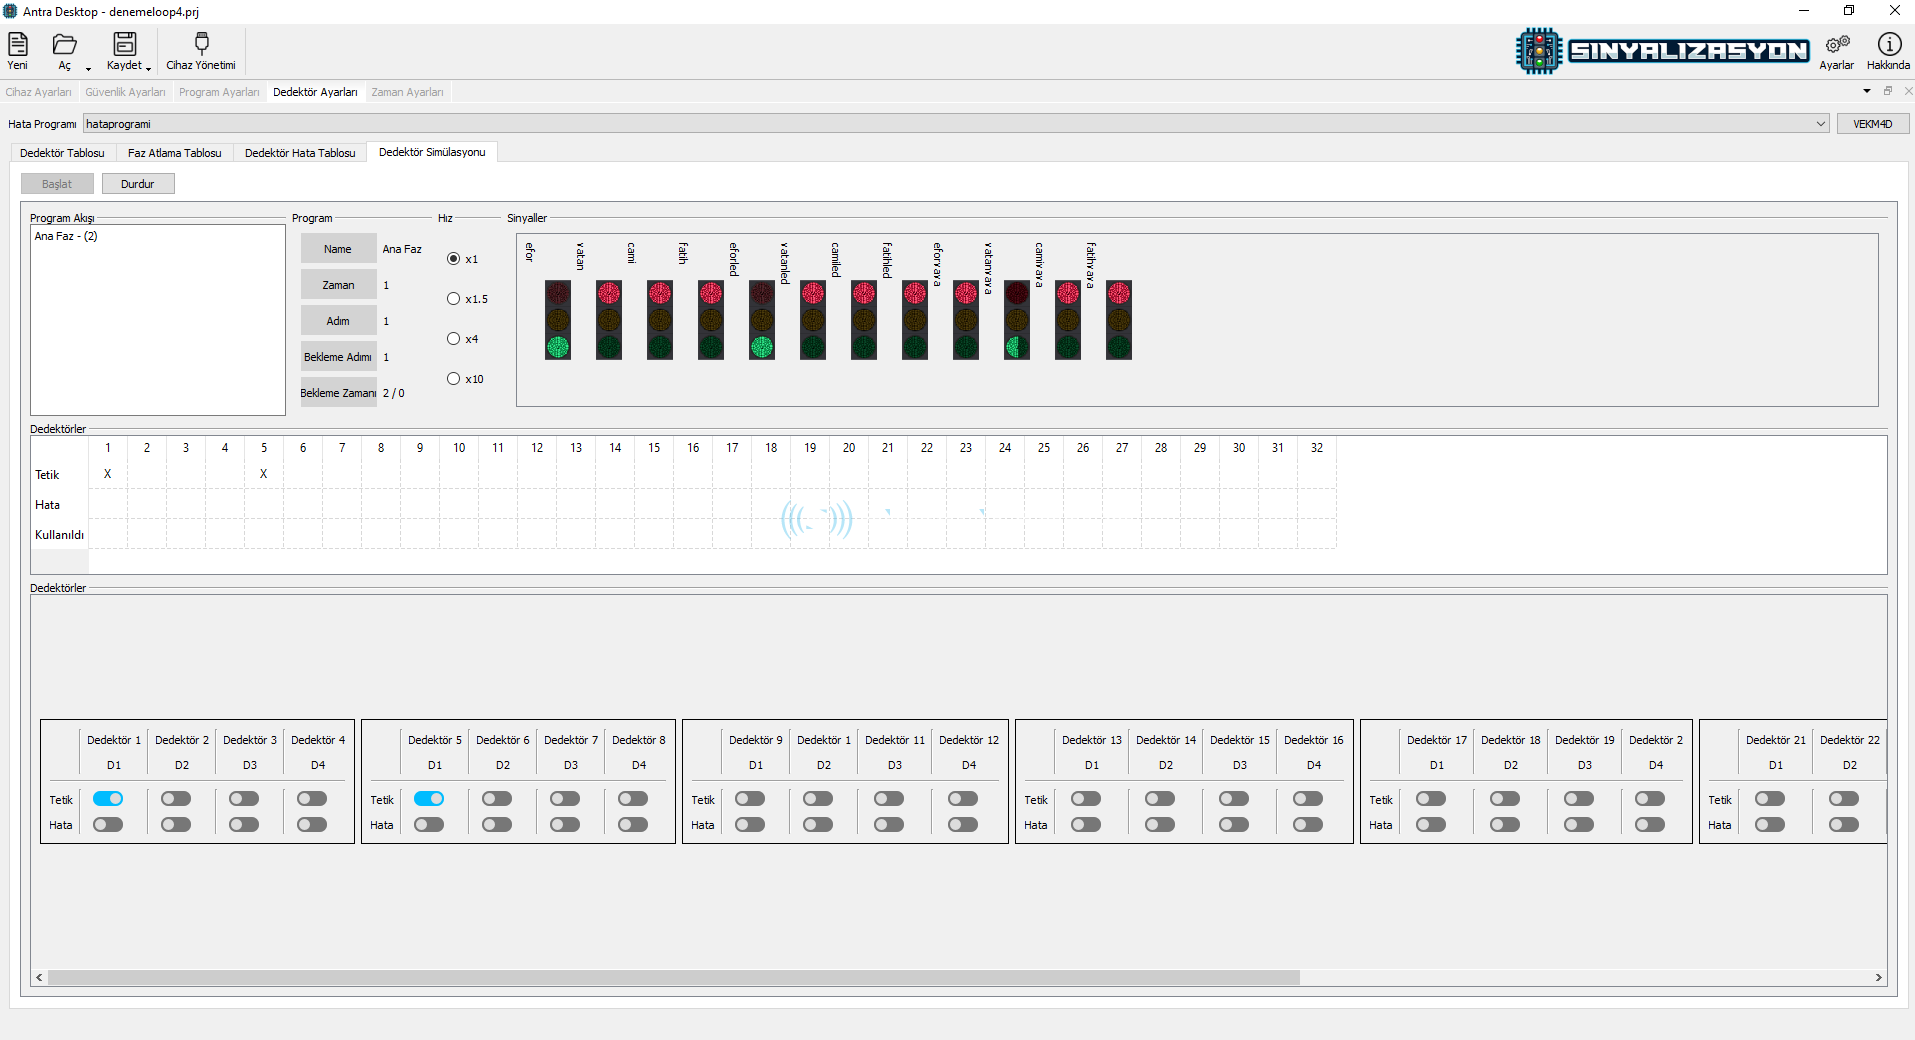Expand the Hata Programı dropdown
This screenshot has height=1040, width=1915.
pos(1820,124)
